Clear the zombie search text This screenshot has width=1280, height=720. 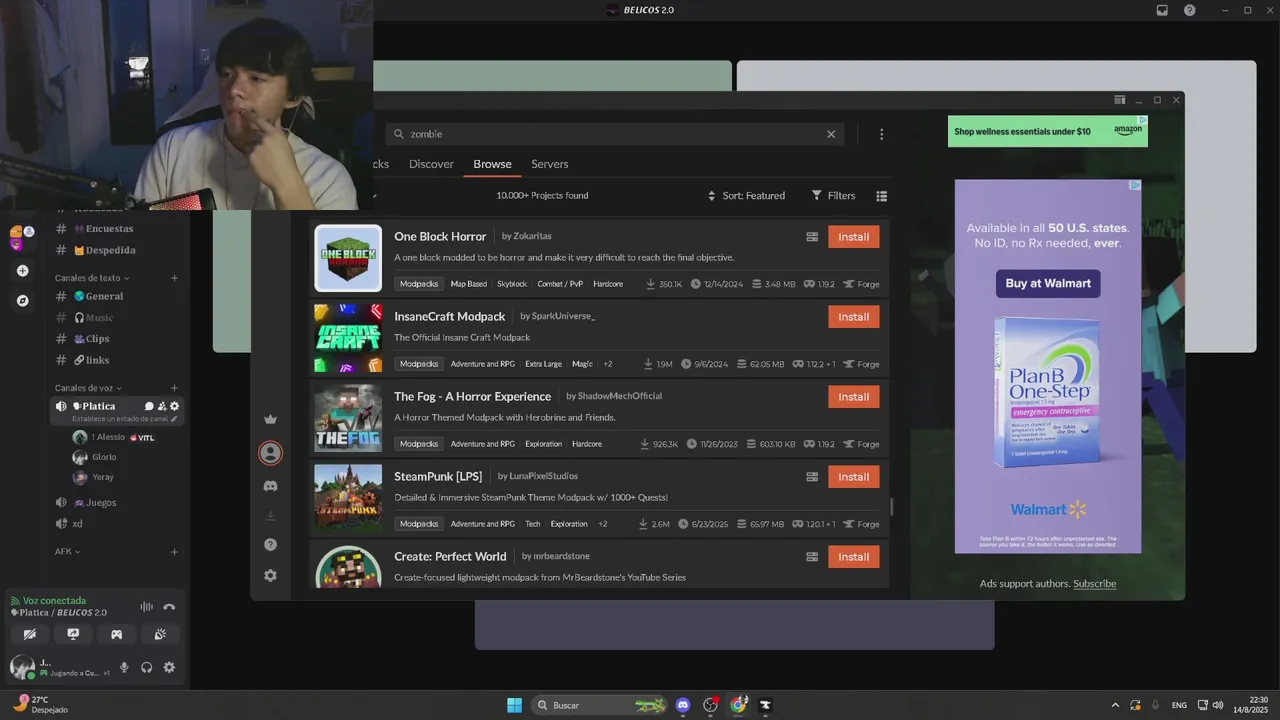831,134
